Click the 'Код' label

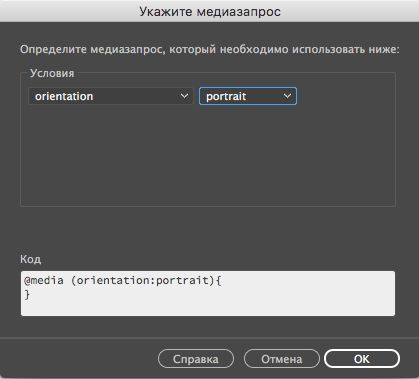coord(31,259)
